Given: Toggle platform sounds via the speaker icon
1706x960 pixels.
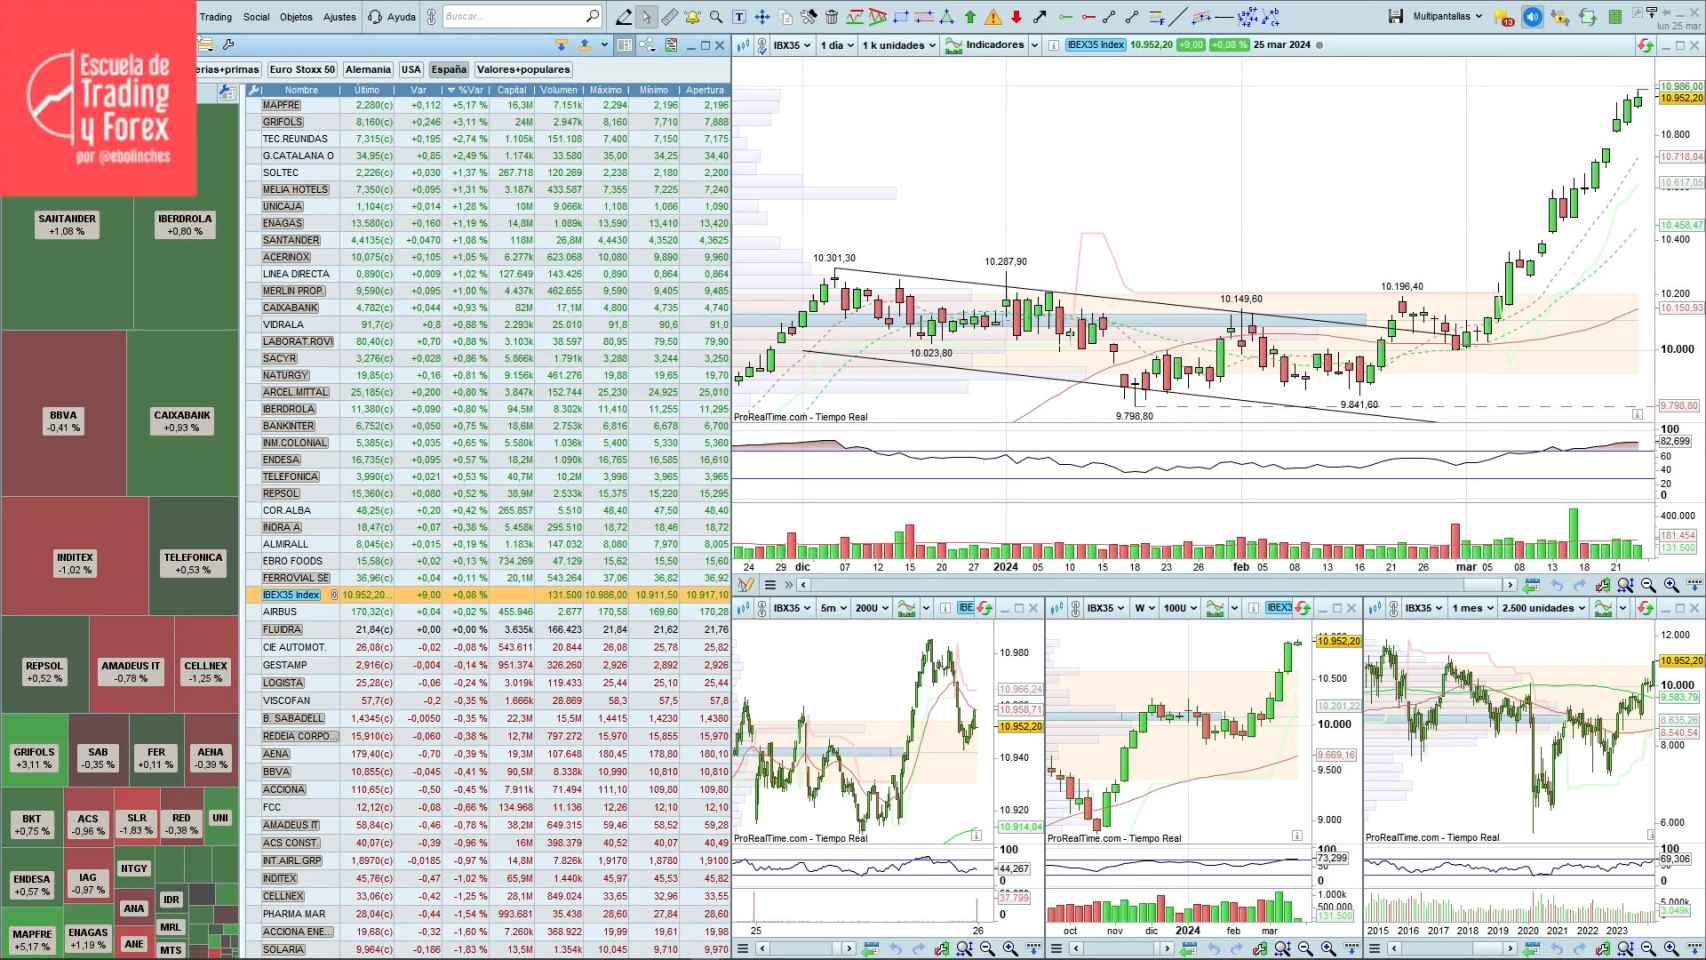Looking at the screenshot, I should 1533,16.
